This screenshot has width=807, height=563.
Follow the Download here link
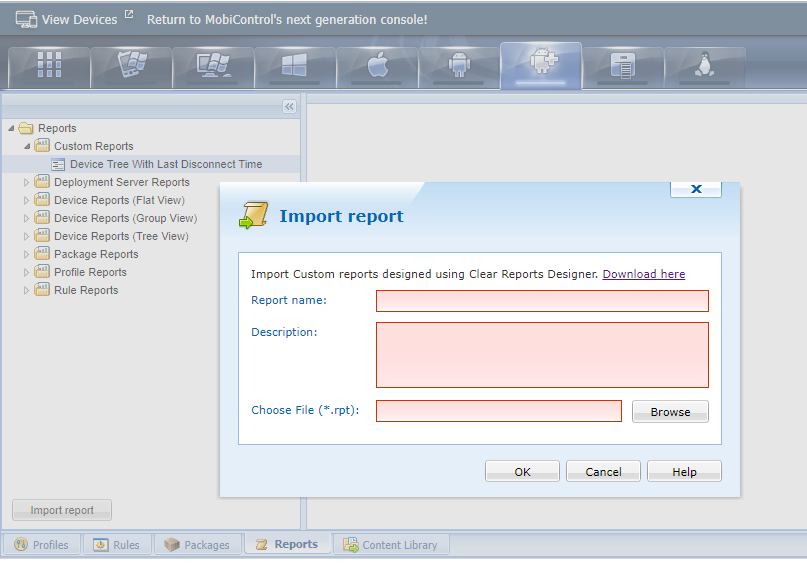tap(643, 274)
